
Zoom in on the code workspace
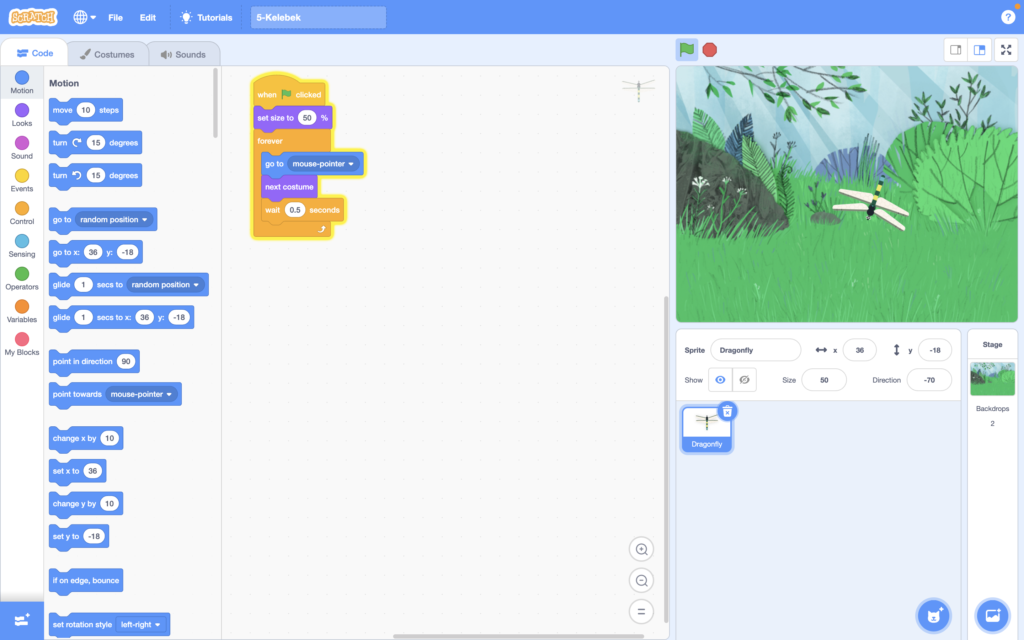click(641, 548)
